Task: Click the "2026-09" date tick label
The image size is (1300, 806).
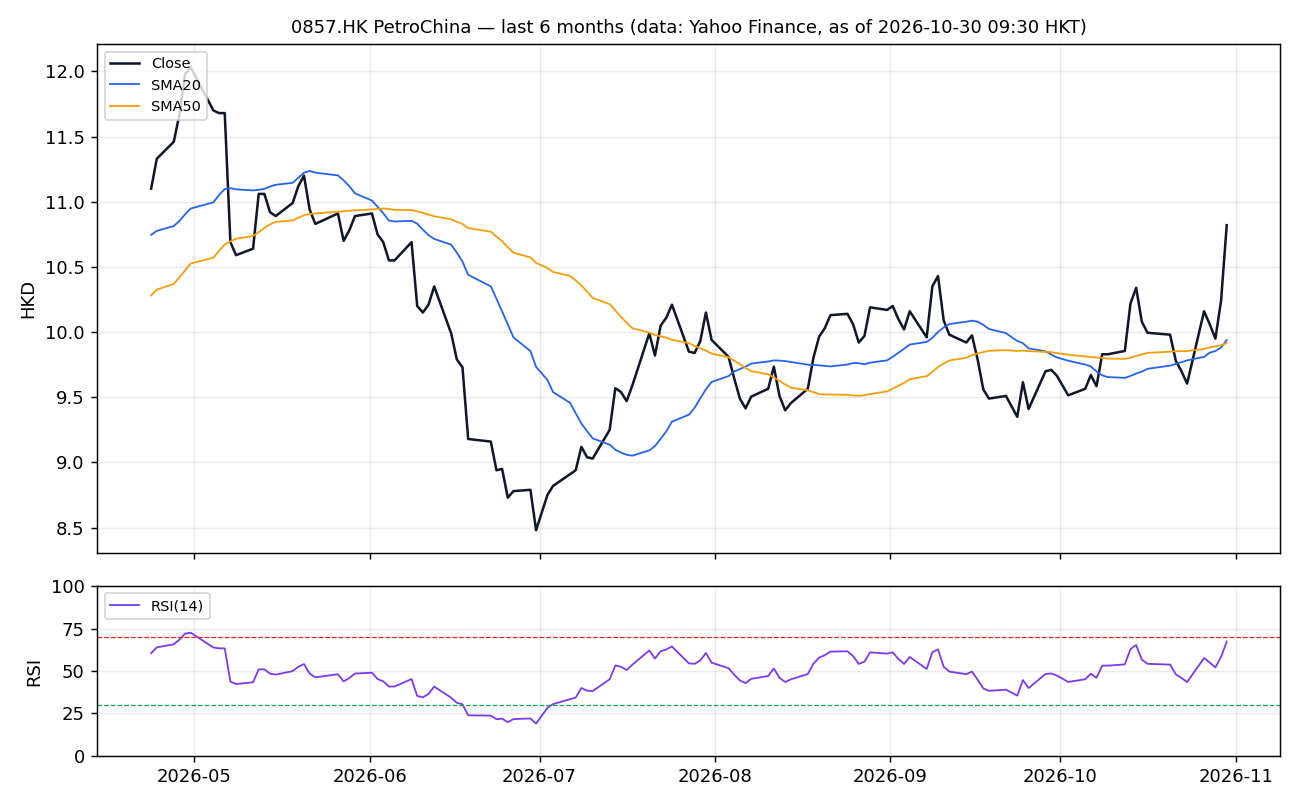Action: (x=890, y=777)
